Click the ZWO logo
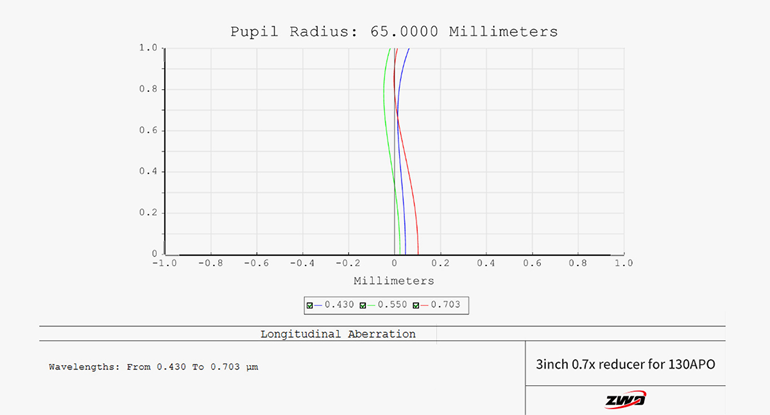 tap(625, 400)
